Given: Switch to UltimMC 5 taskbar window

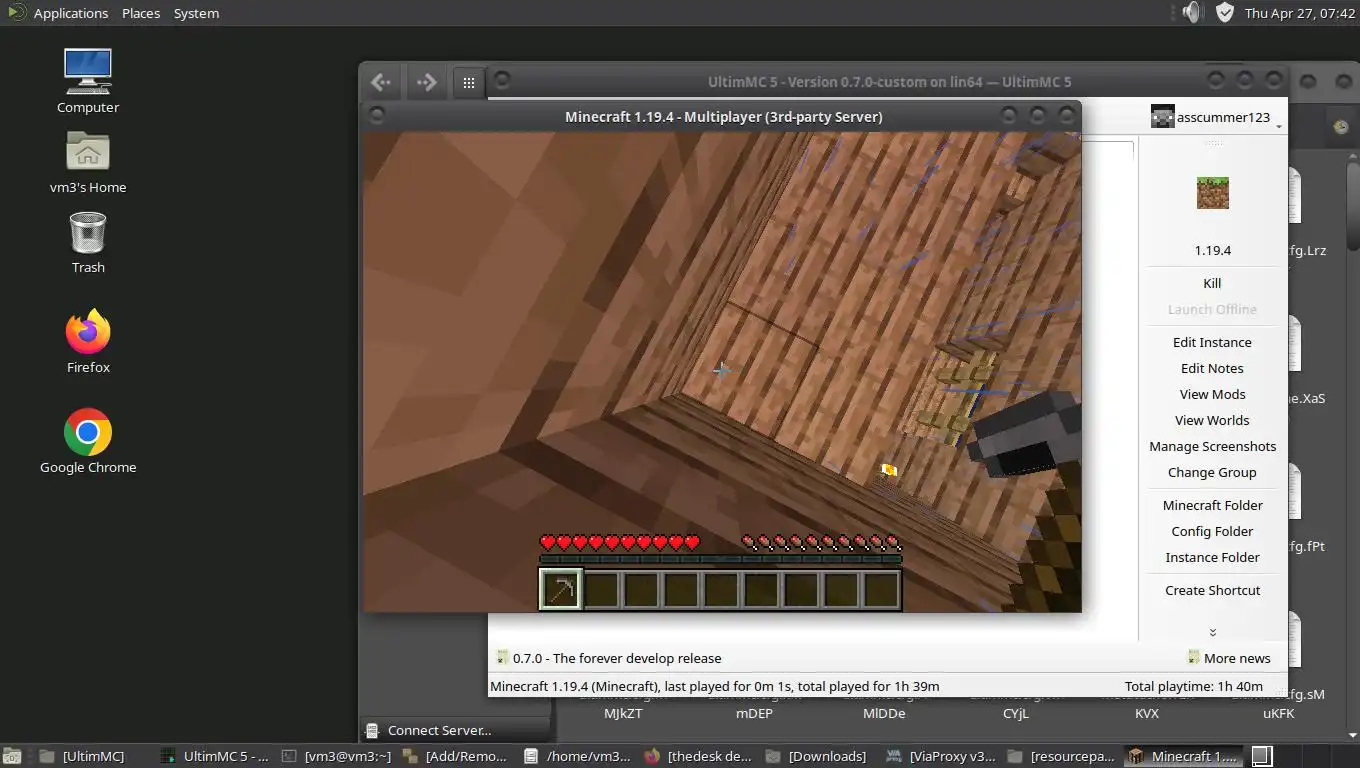Looking at the screenshot, I should pos(215,756).
